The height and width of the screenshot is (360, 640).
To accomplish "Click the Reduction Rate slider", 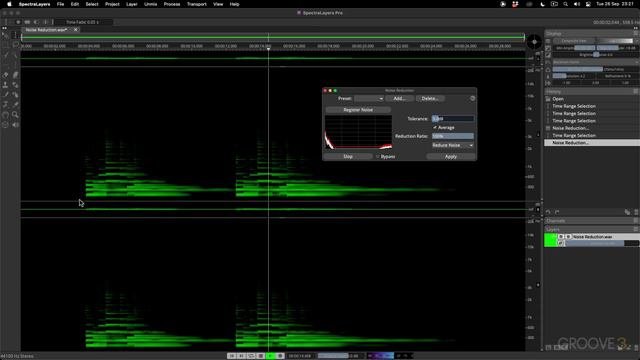I will (453, 136).
